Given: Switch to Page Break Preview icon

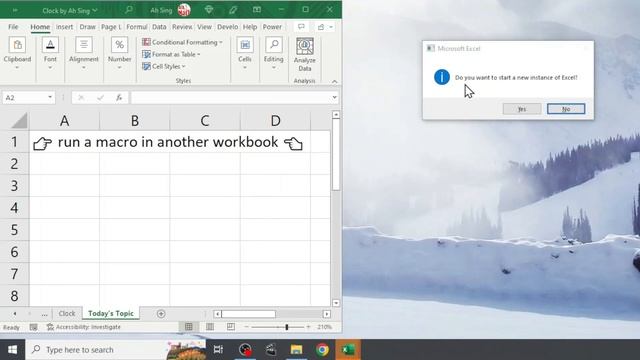Looking at the screenshot, I should (231, 327).
